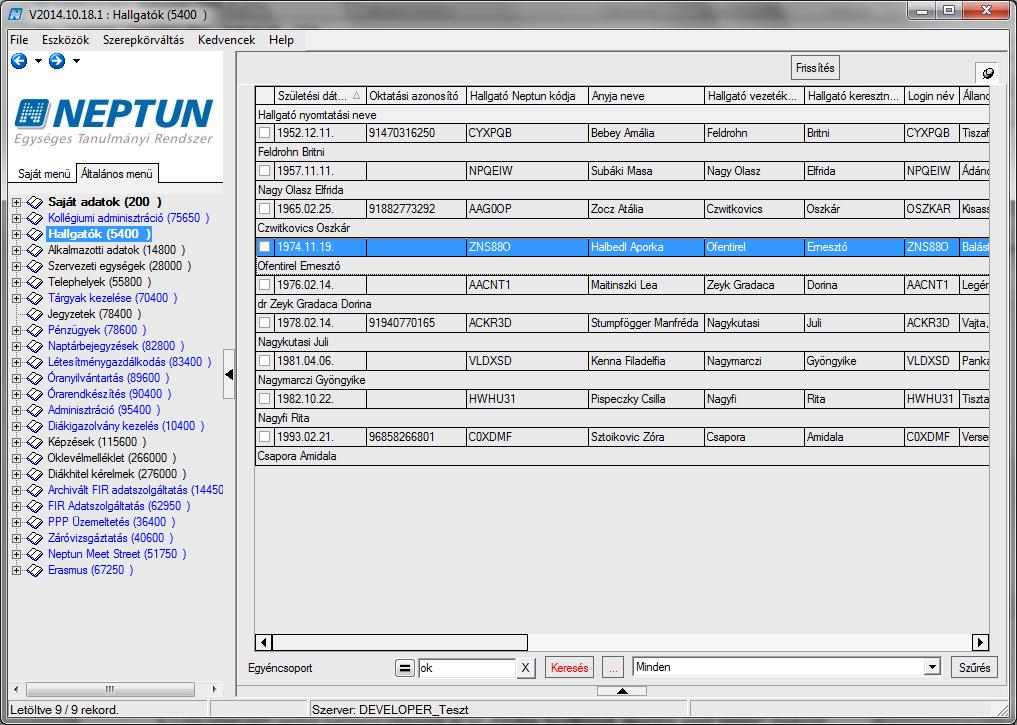This screenshot has width=1017, height=725.
Task: Clear search field with X button
Action: (x=526, y=668)
